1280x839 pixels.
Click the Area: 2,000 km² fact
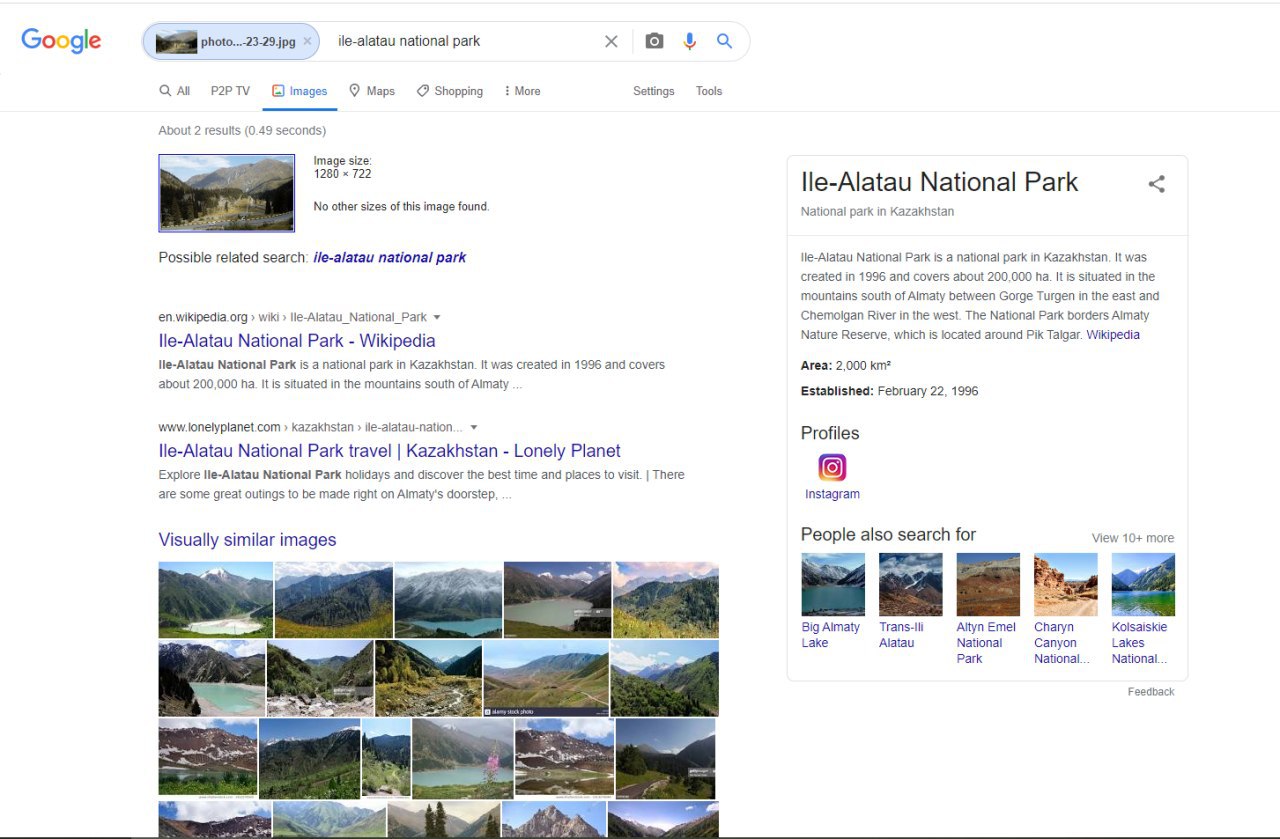click(x=846, y=366)
